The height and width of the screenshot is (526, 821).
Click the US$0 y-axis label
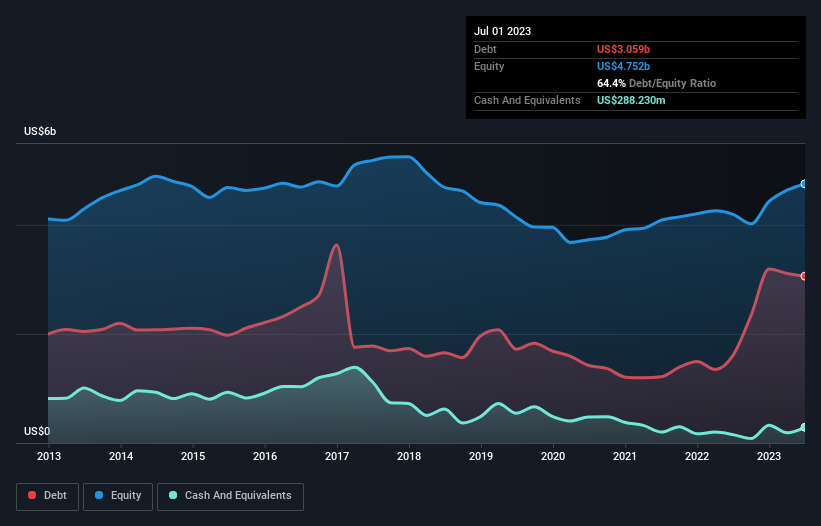tap(37, 431)
